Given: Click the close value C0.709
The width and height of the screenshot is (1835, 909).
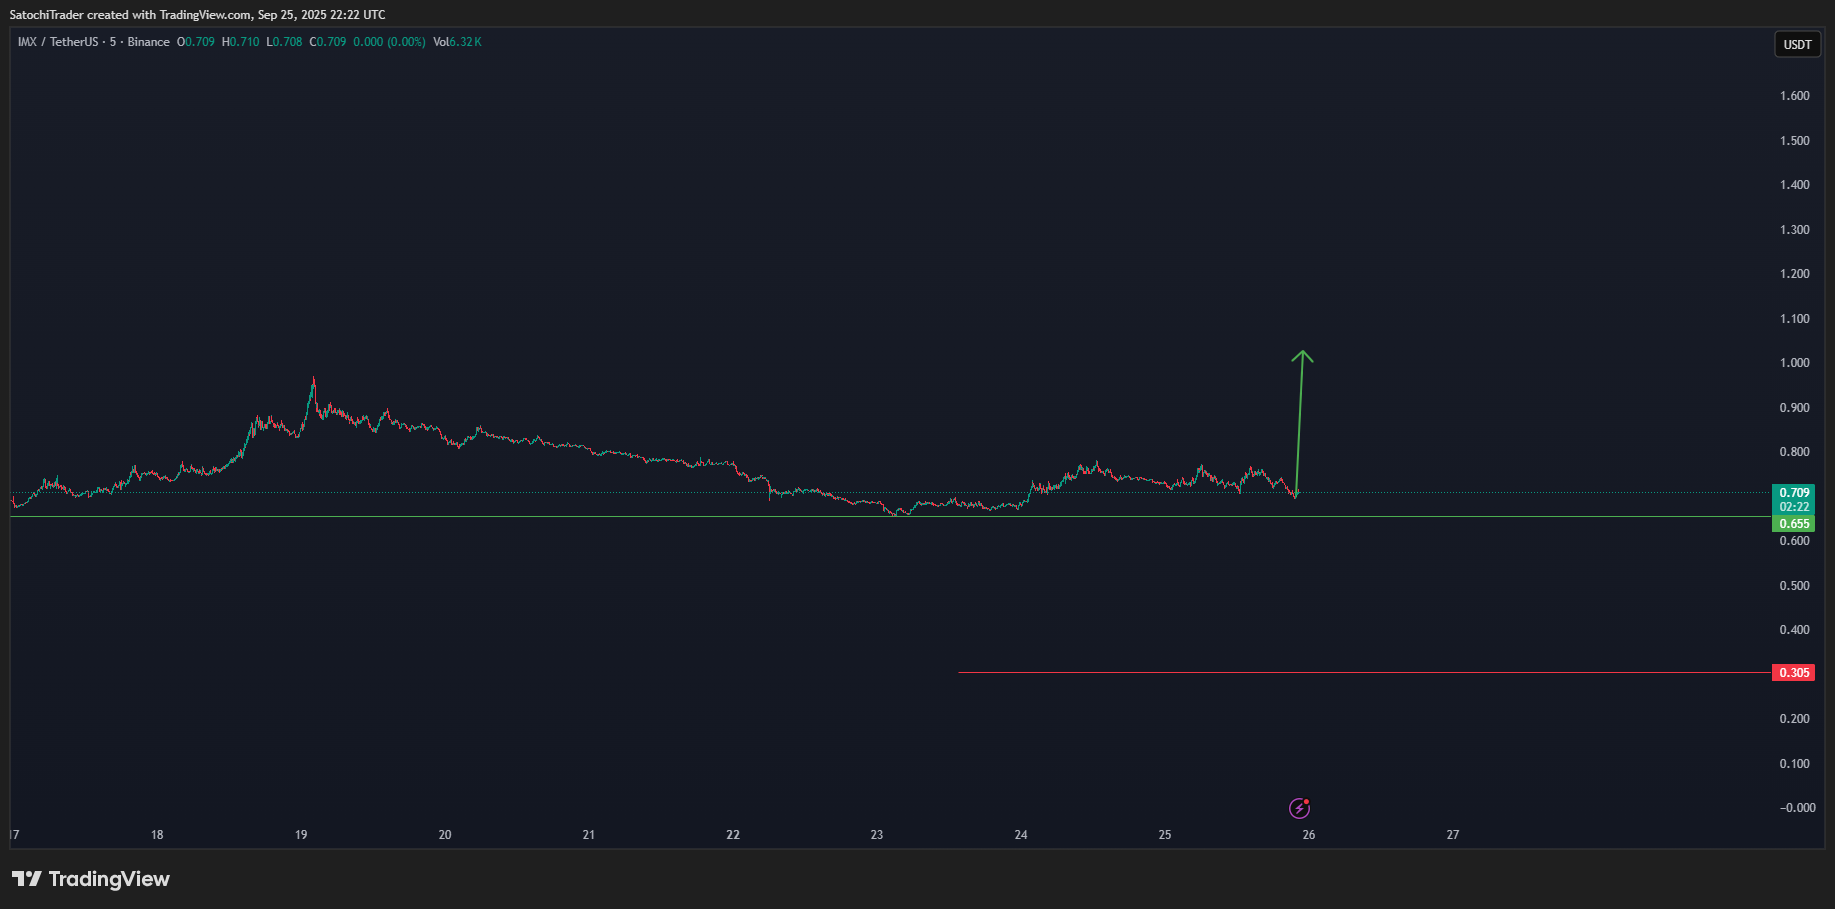Looking at the screenshot, I should click(x=328, y=42).
